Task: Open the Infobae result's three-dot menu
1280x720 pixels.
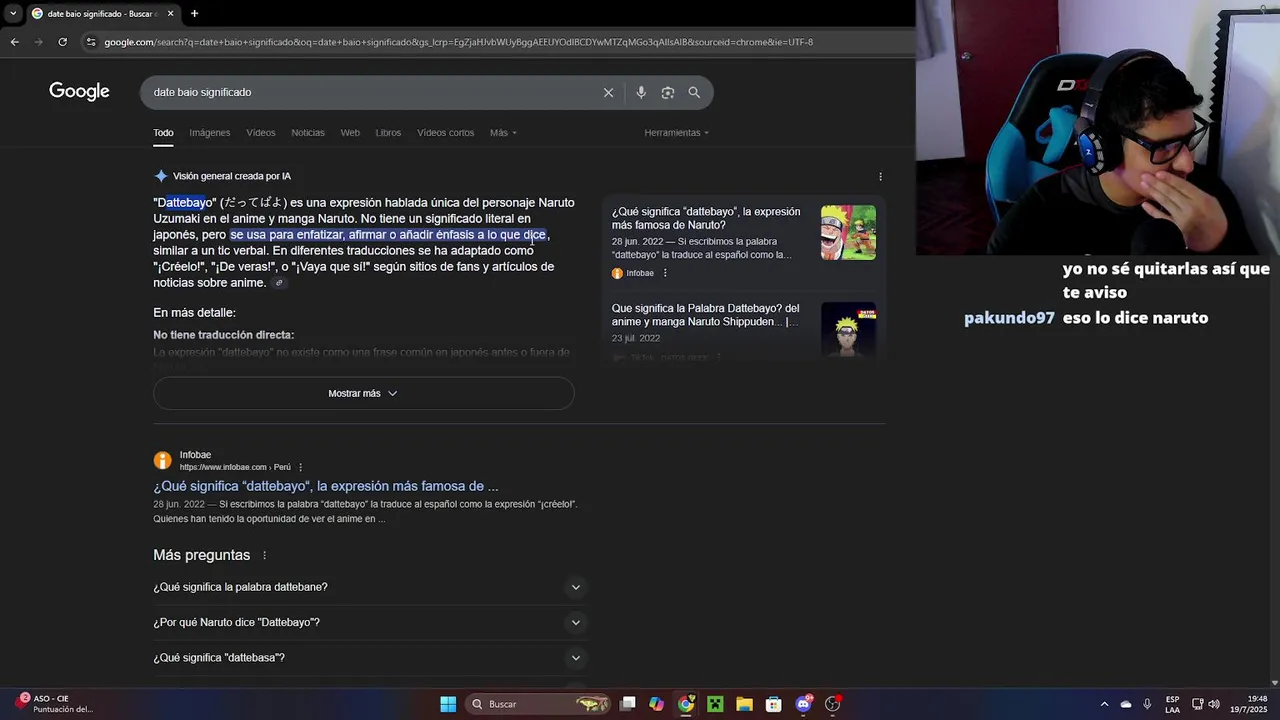Action: (300, 467)
